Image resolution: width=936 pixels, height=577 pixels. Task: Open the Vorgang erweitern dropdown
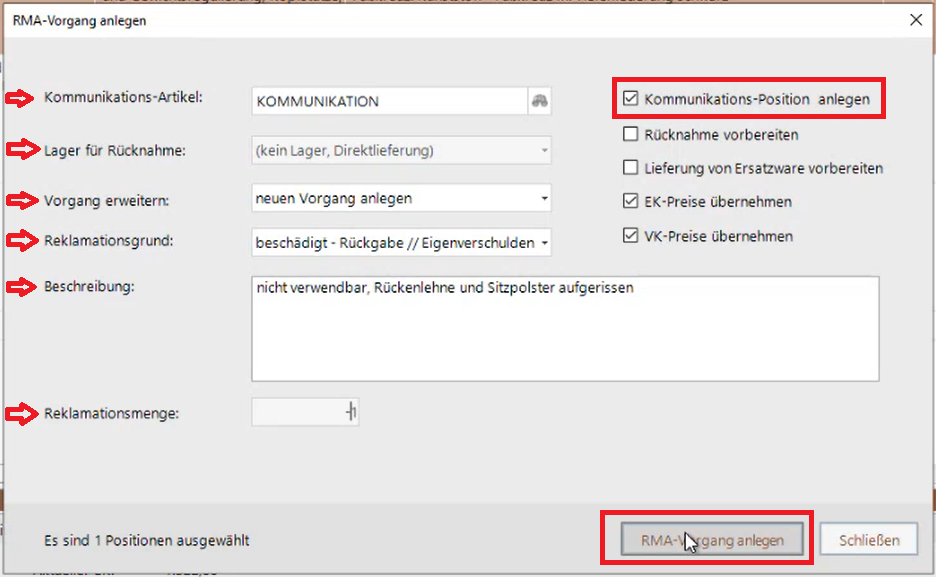coord(401,198)
